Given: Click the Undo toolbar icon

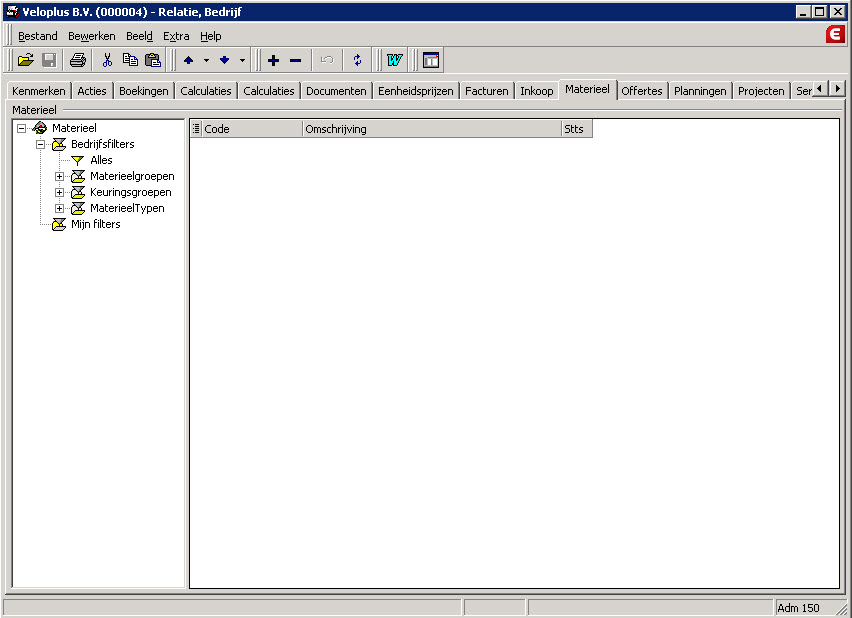Looking at the screenshot, I should 327,60.
